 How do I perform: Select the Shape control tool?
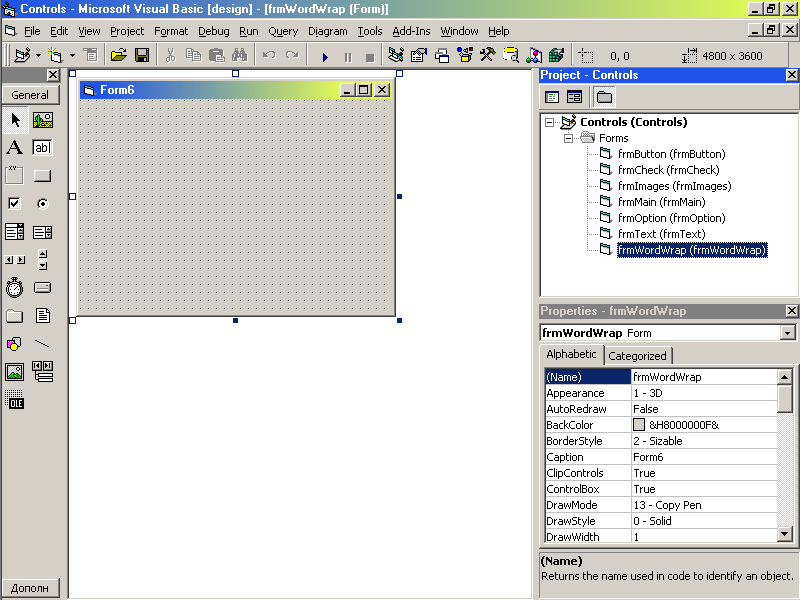[15, 344]
